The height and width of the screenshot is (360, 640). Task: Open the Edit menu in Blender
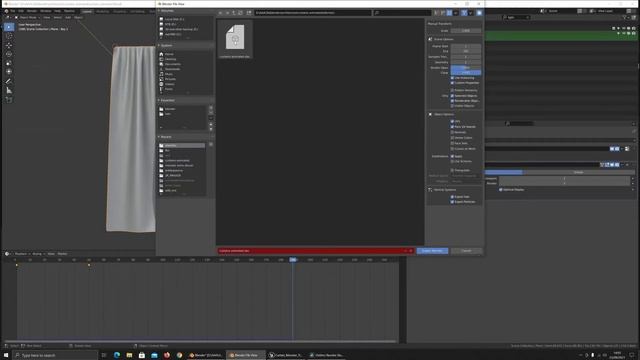[x=21, y=11]
